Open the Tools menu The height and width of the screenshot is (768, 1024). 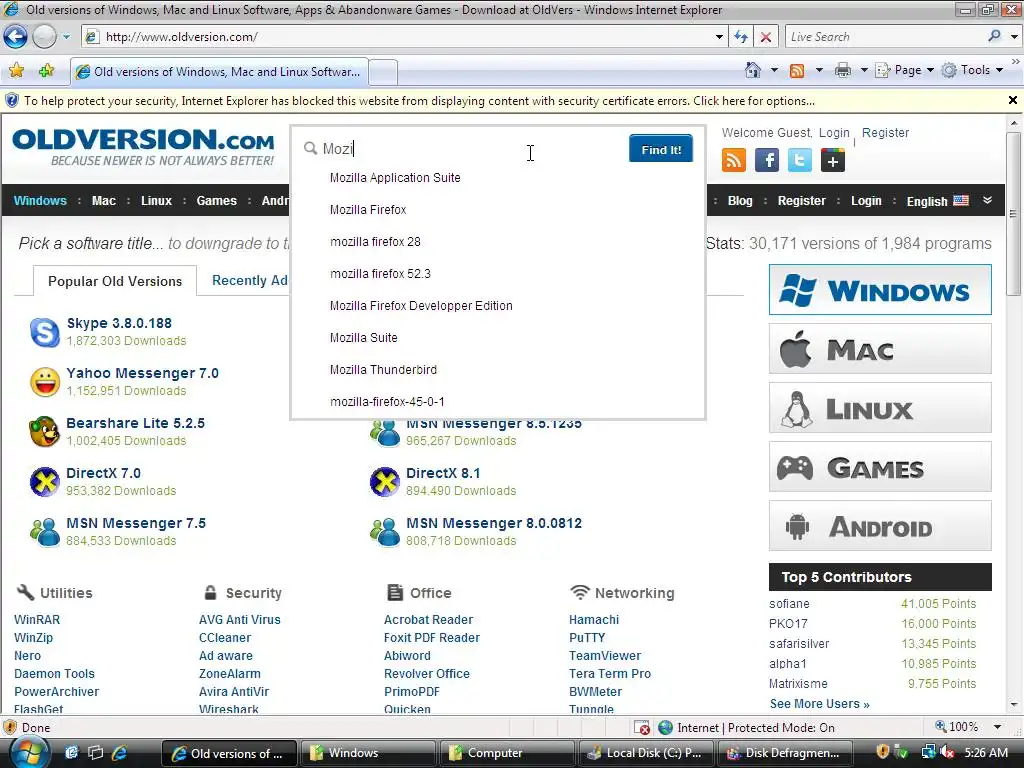tap(972, 70)
